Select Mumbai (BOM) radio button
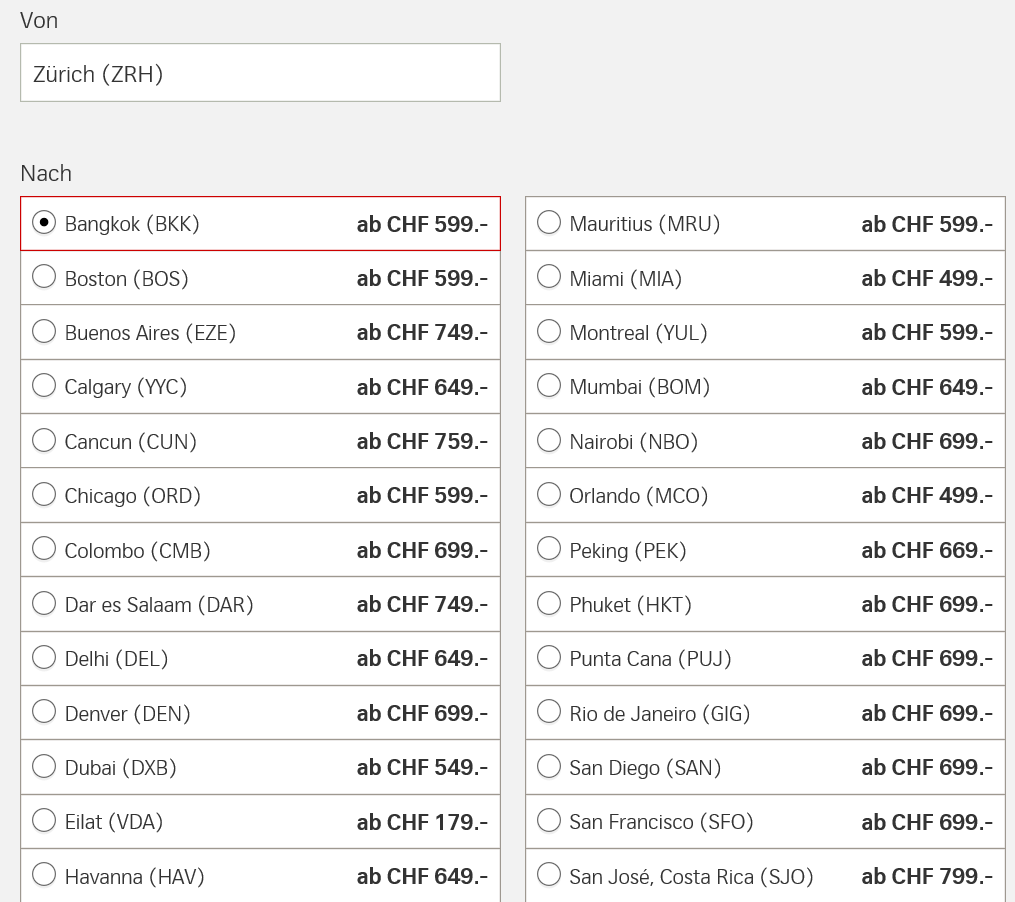Image resolution: width=1015 pixels, height=902 pixels. [549, 386]
